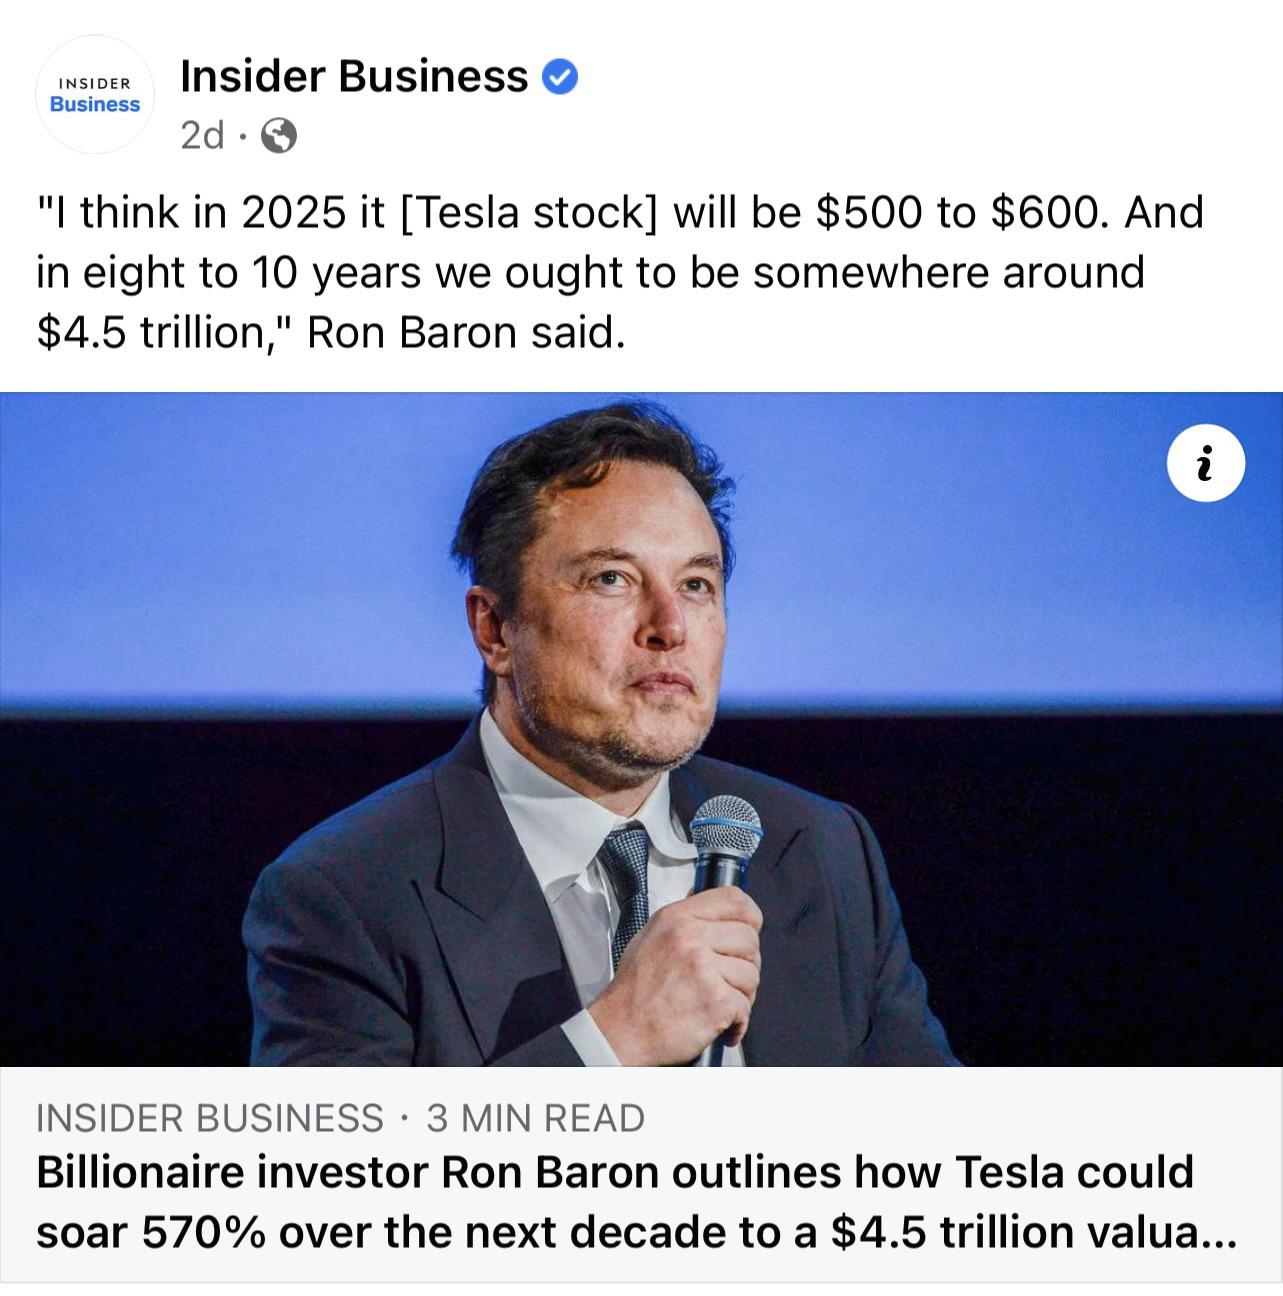Click 'Ron Baron said.' in the caption

click(466, 333)
